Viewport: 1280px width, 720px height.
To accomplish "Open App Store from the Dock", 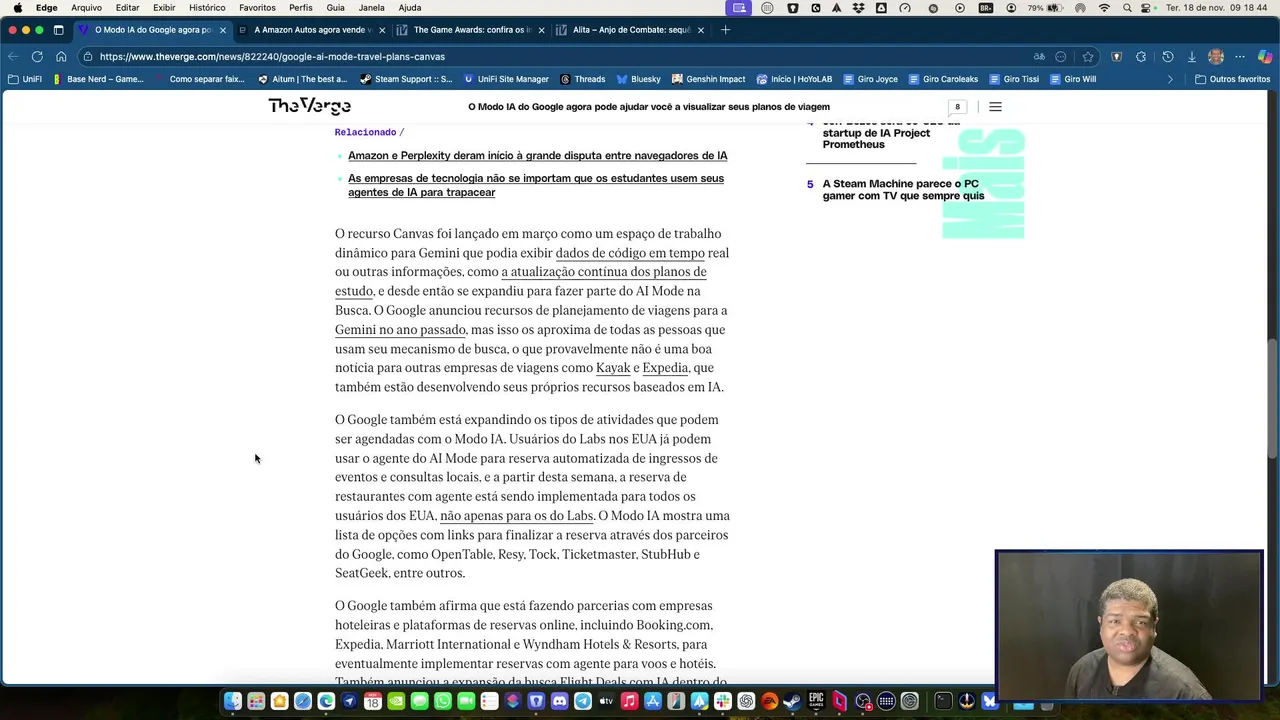I will pos(652,701).
